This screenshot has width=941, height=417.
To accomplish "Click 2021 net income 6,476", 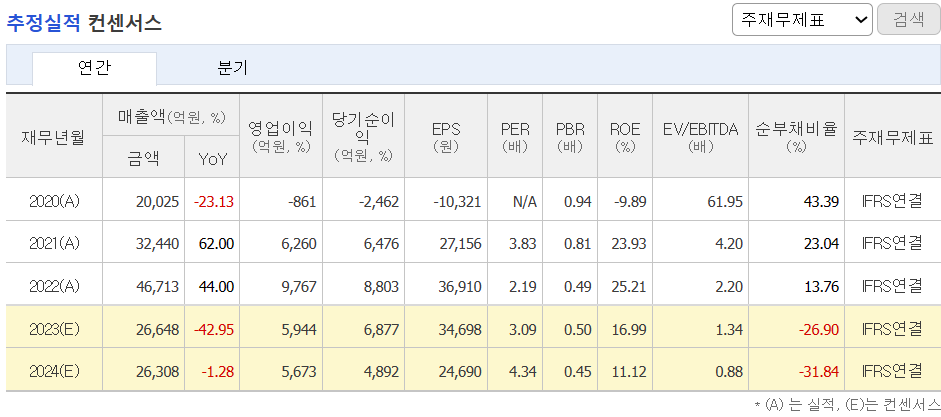I will coord(380,244).
